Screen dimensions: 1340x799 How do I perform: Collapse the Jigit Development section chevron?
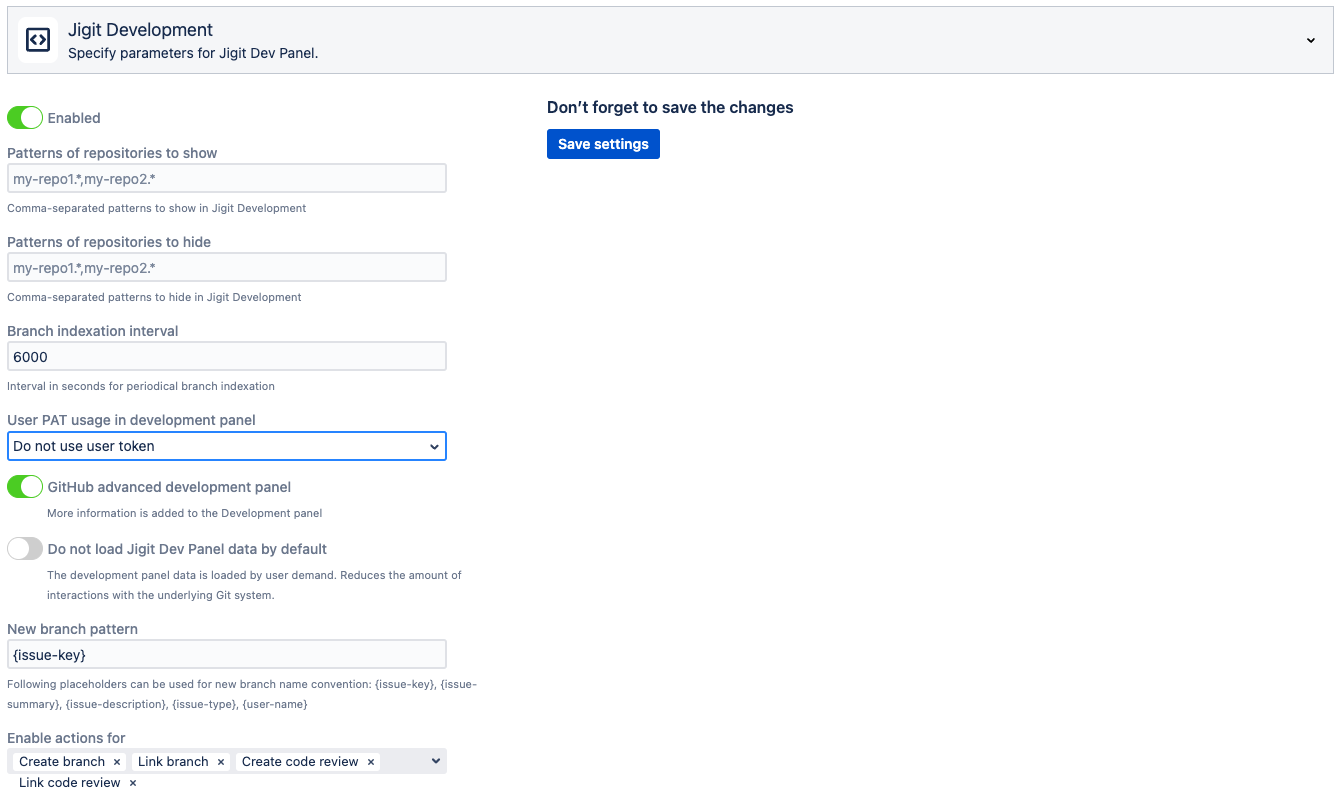pos(1310,41)
